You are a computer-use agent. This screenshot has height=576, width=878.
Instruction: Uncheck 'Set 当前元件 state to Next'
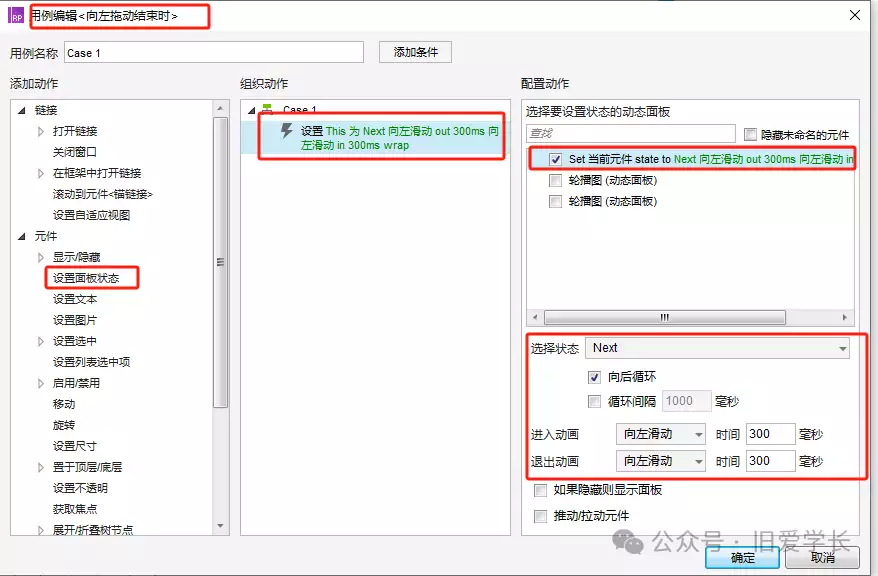point(555,160)
